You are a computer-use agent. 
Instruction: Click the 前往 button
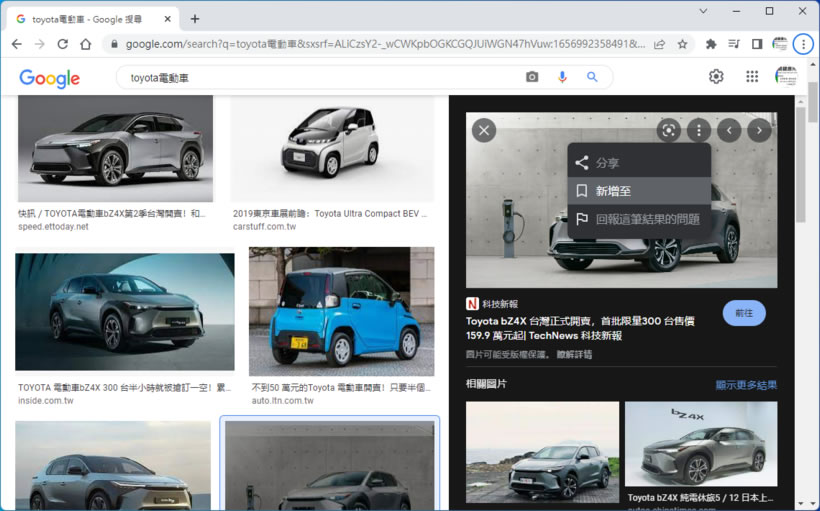pyautogui.click(x=744, y=313)
